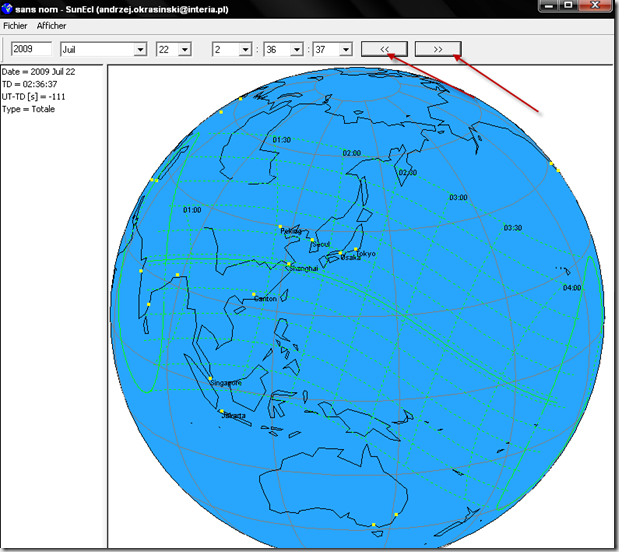The width and height of the screenshot is (619, 552).
Task: Click the 04:00 time label on globe
Action: [572, 288]
